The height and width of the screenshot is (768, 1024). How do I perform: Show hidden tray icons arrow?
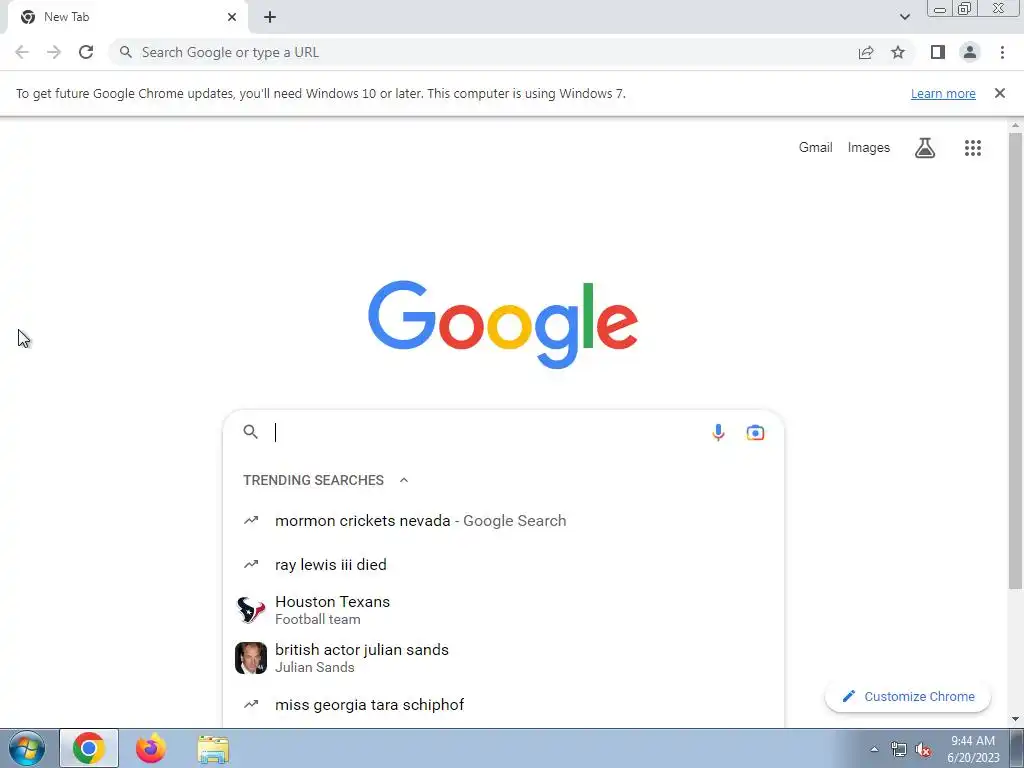pos(874,749)
